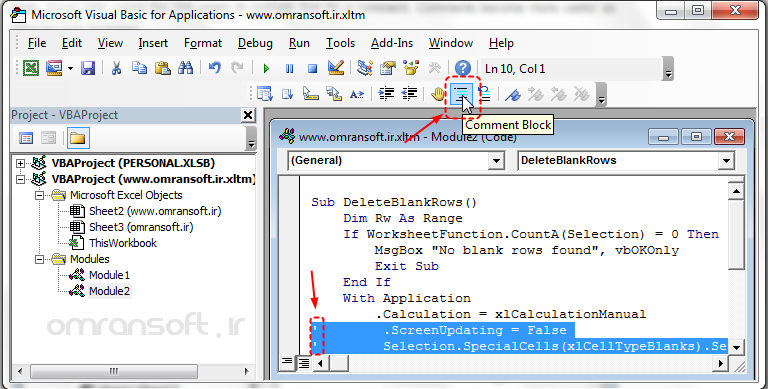Screen dimensions: 768x389
Task: Click the Ln 10, Col 1 position field
Action: [571, 69]
